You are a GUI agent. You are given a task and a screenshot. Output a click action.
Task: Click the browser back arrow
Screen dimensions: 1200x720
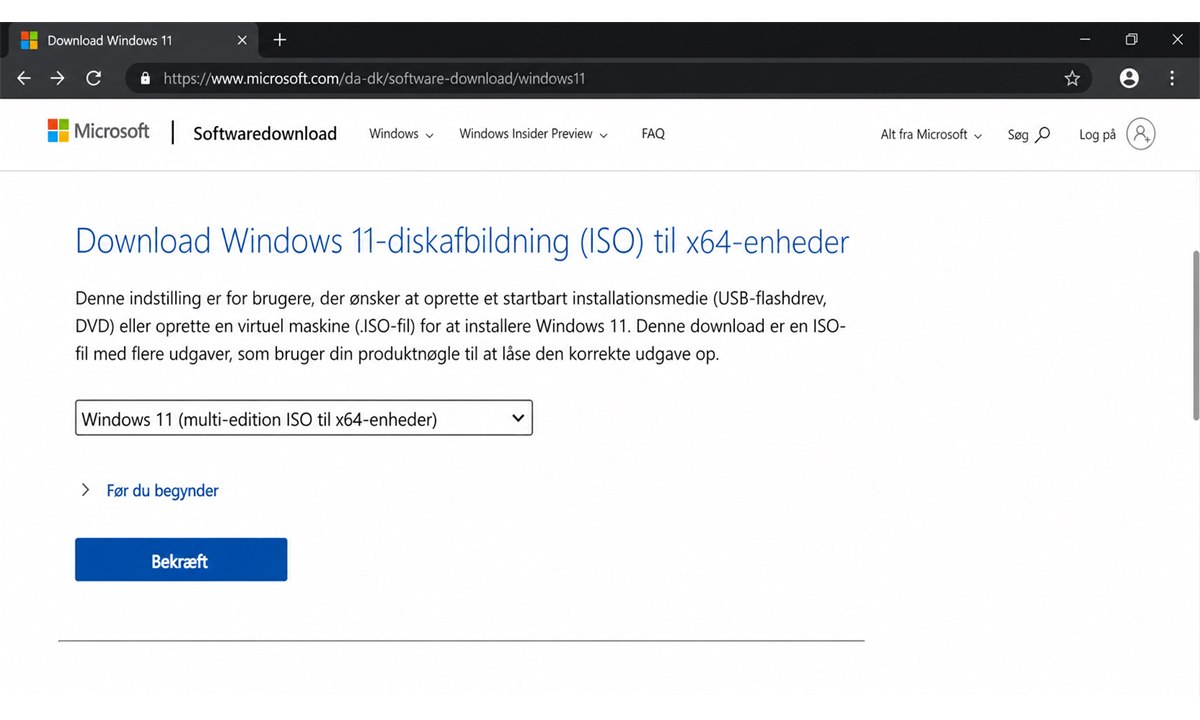[24, 78]
